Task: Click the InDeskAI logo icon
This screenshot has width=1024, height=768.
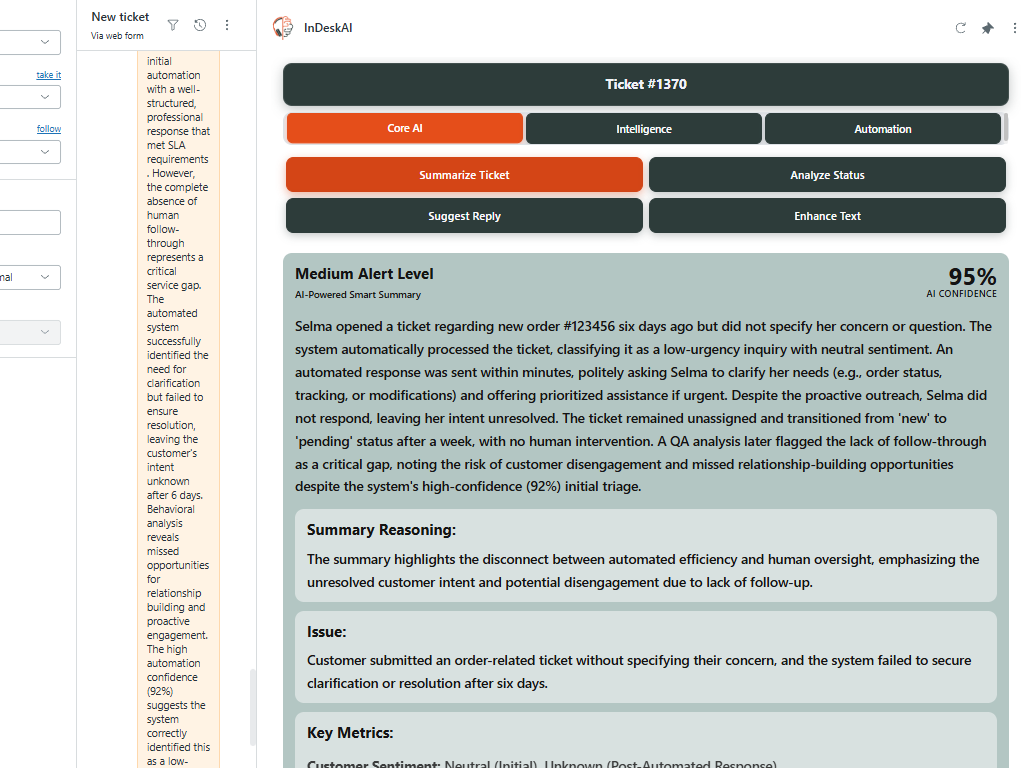Action: [283, 28]
